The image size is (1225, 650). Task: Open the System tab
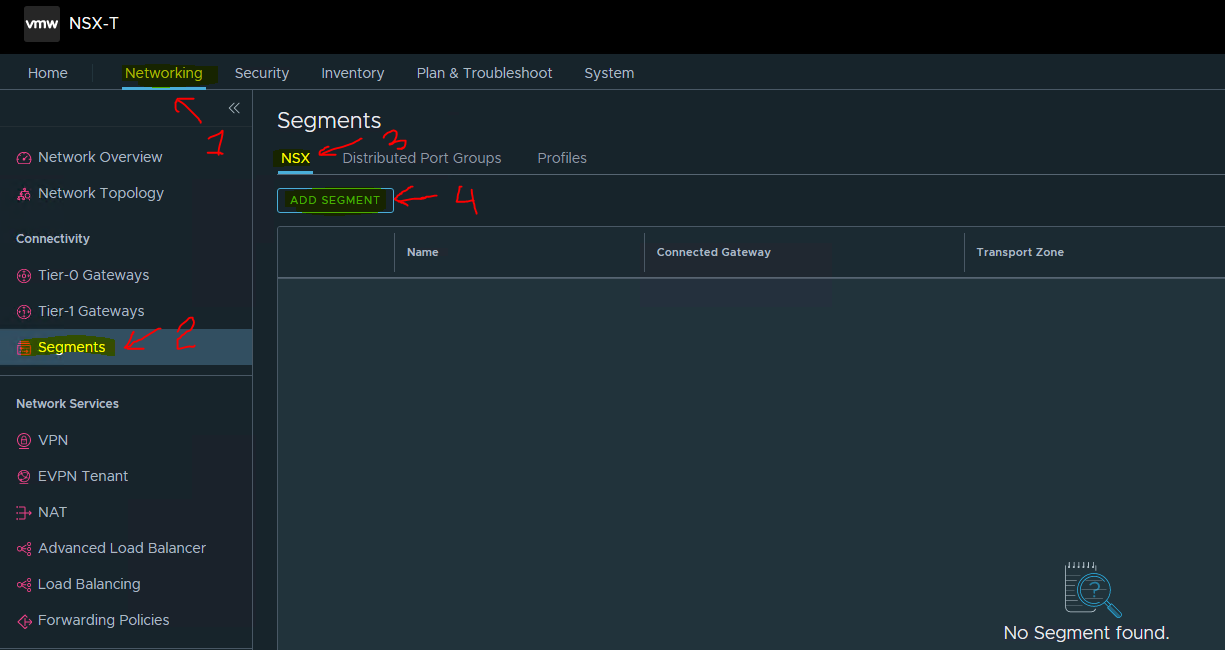(609, 73)
